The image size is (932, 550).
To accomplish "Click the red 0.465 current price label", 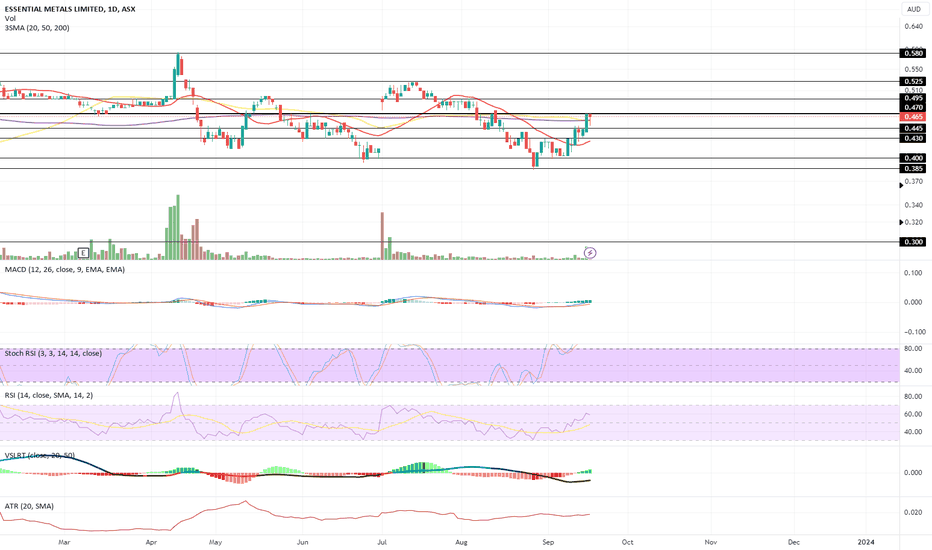I will coord(914,117).
